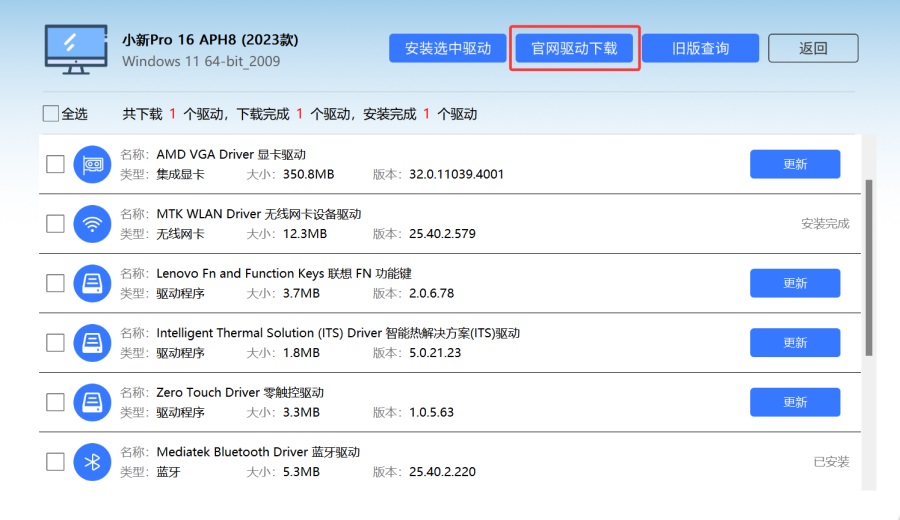This screenshot has height=520, width=900.
Task: Click the MTK WLAN wifi icon
Action: click(x=92, y=224)
